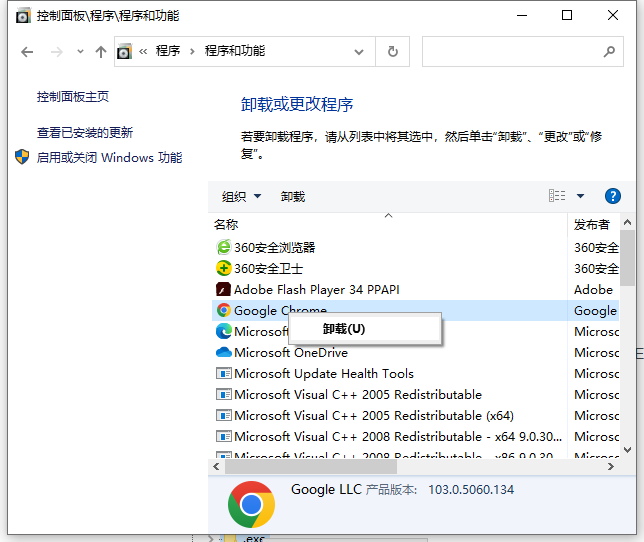Open 控制面板主页 link
The height and width of the screenshot is (542, 644).
coord(73,97)
